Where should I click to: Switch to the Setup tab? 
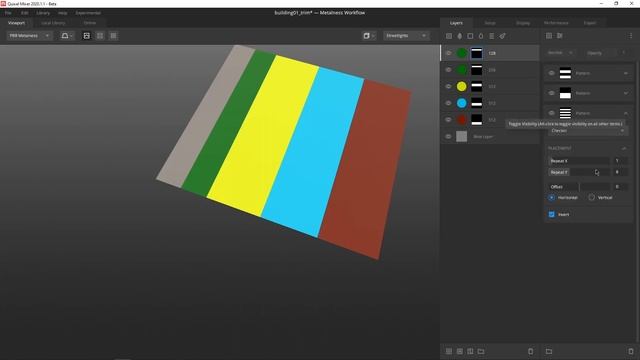490,23
